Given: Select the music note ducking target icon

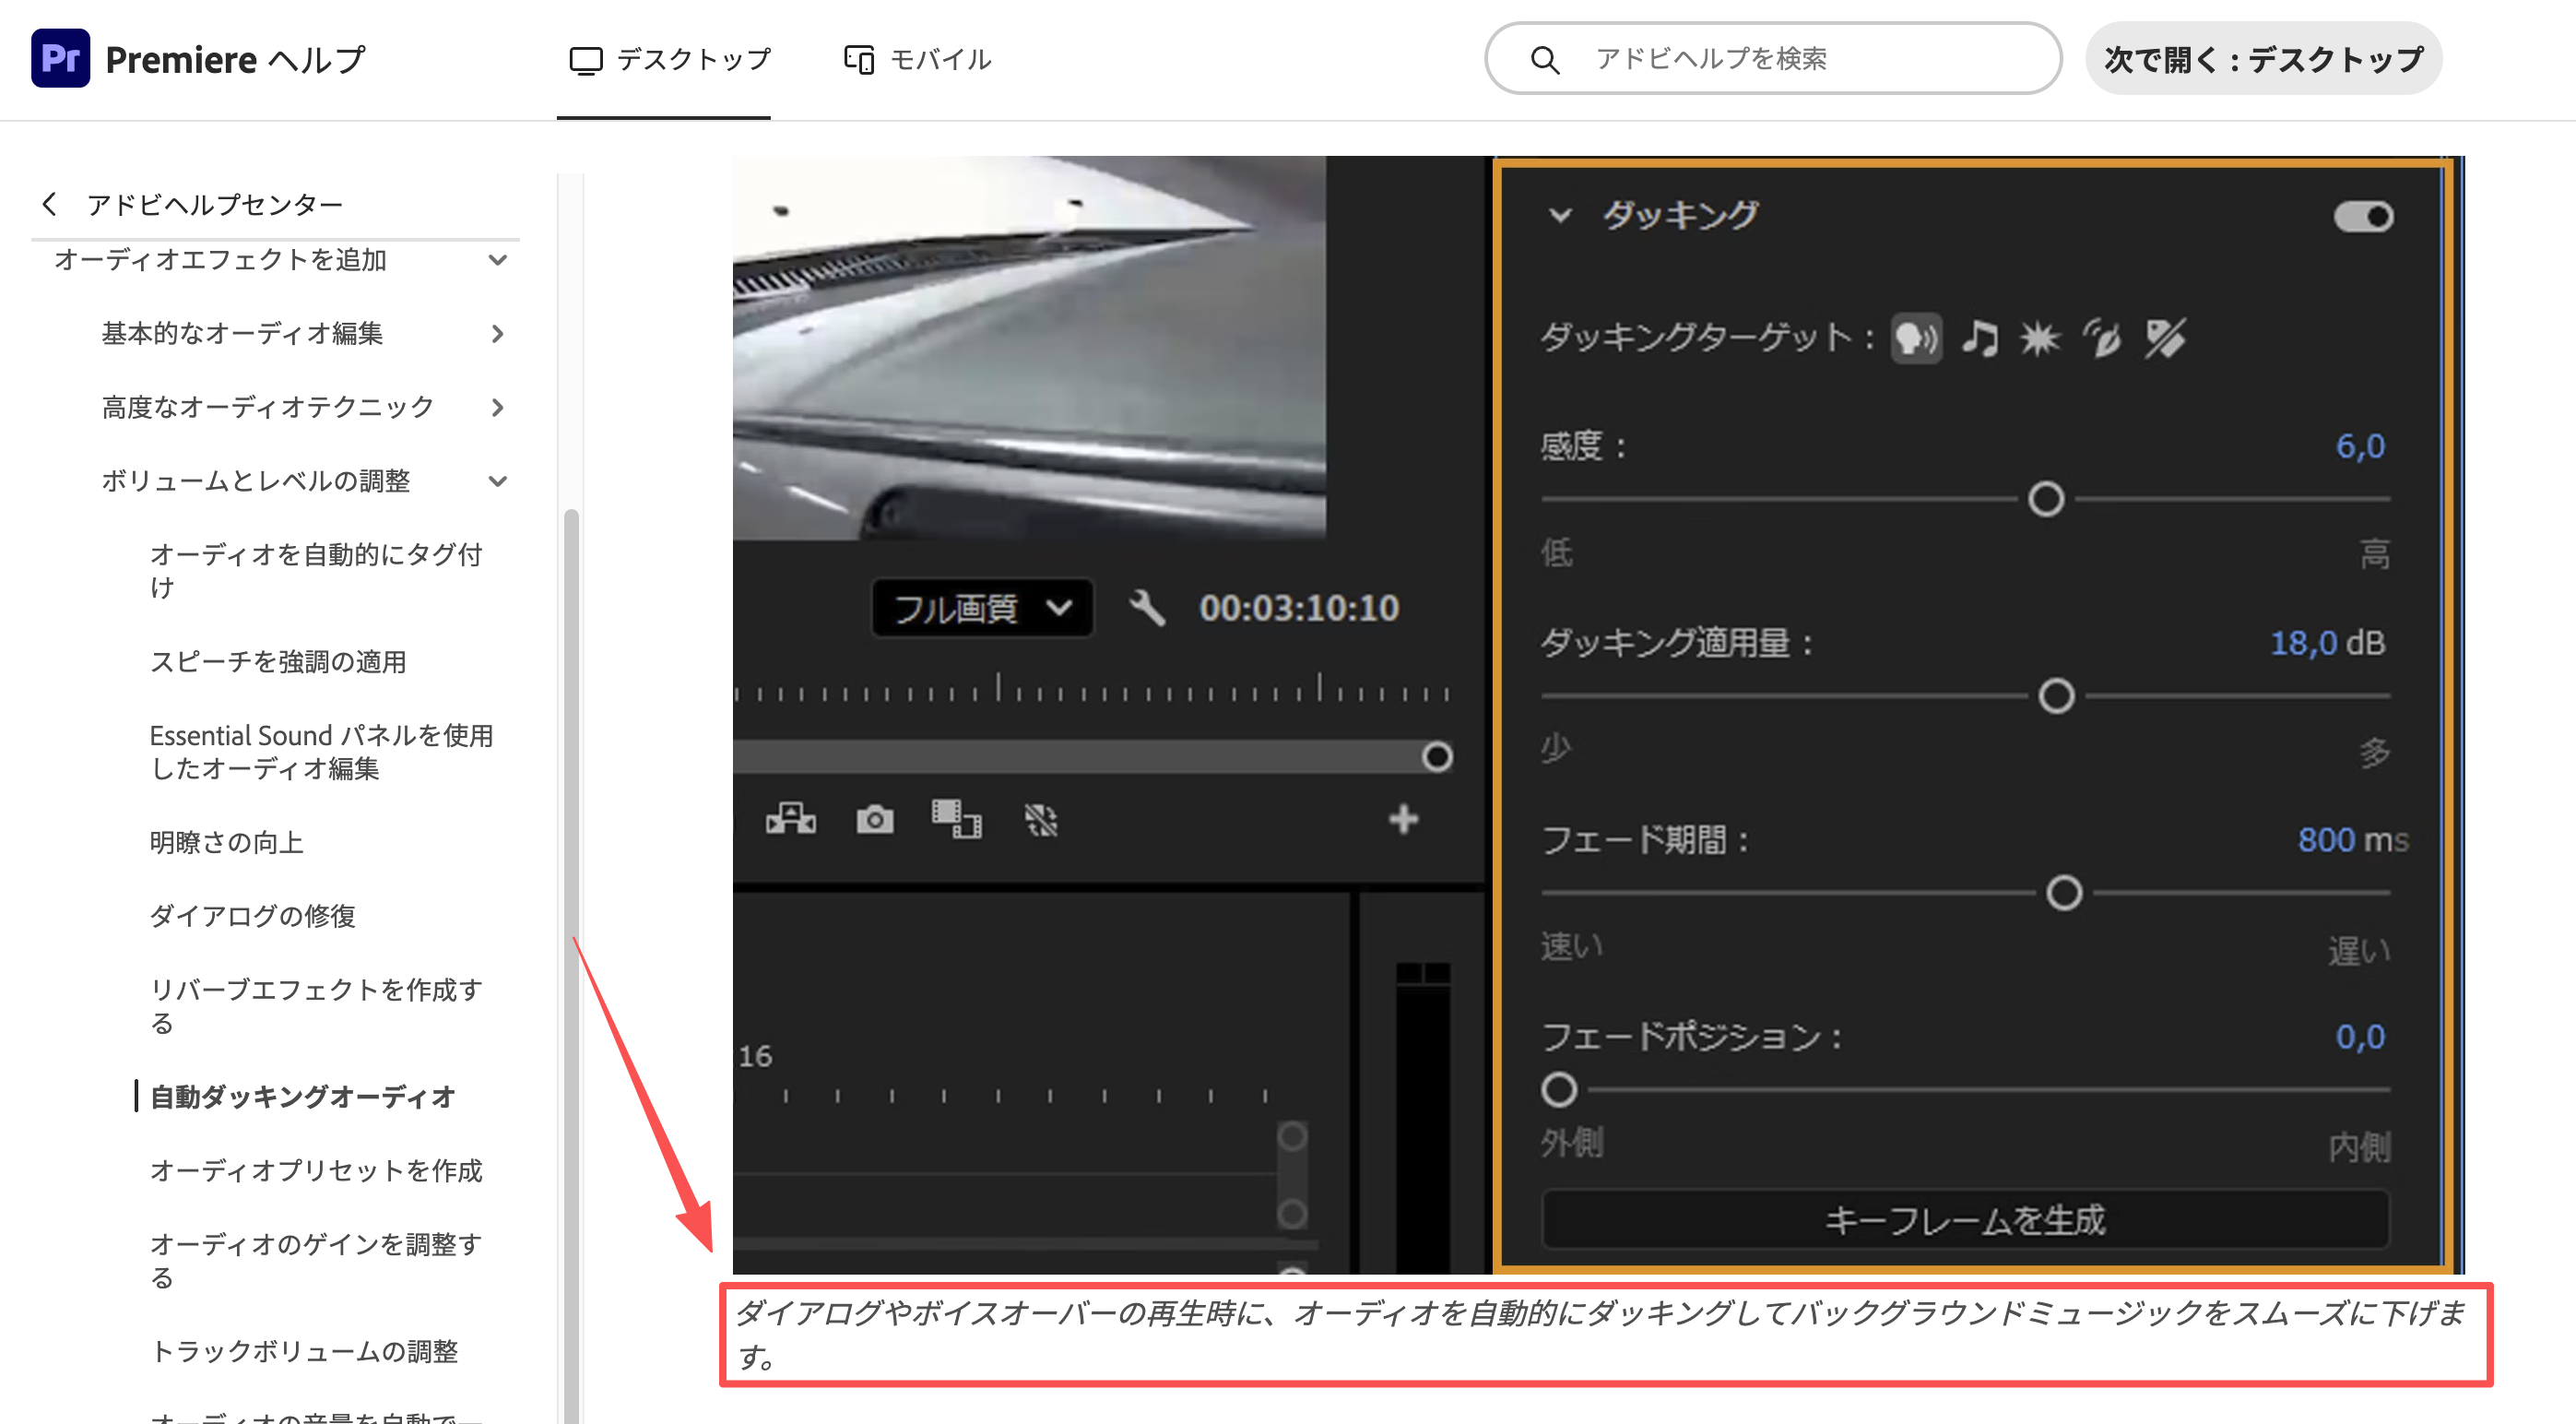Looking at the screenshot, I should click(x=1980, y=338).
